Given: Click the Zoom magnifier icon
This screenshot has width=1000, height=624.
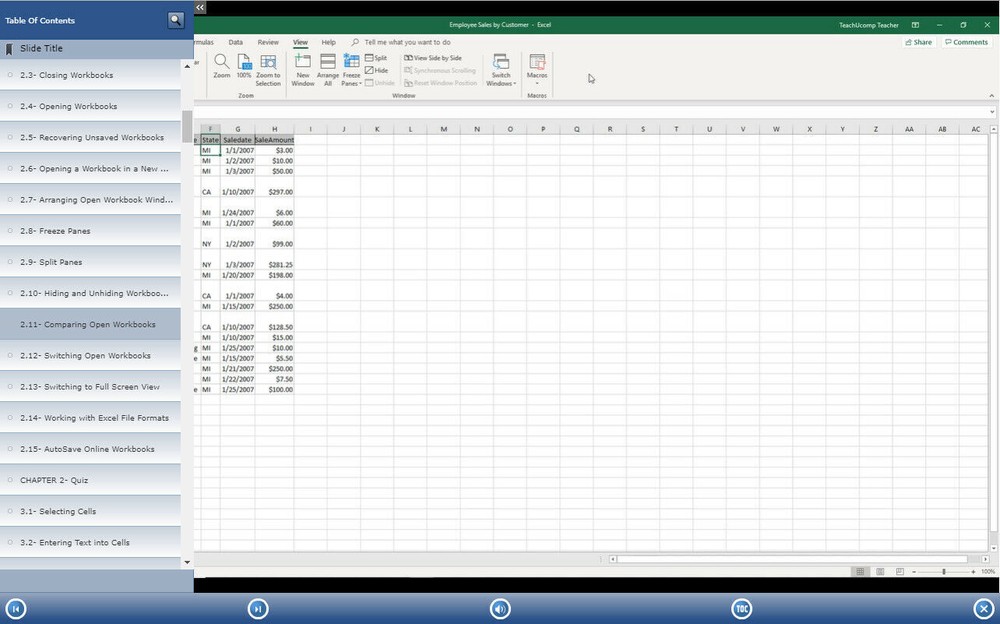Looking at the screenshot, I should click(221, 70).
